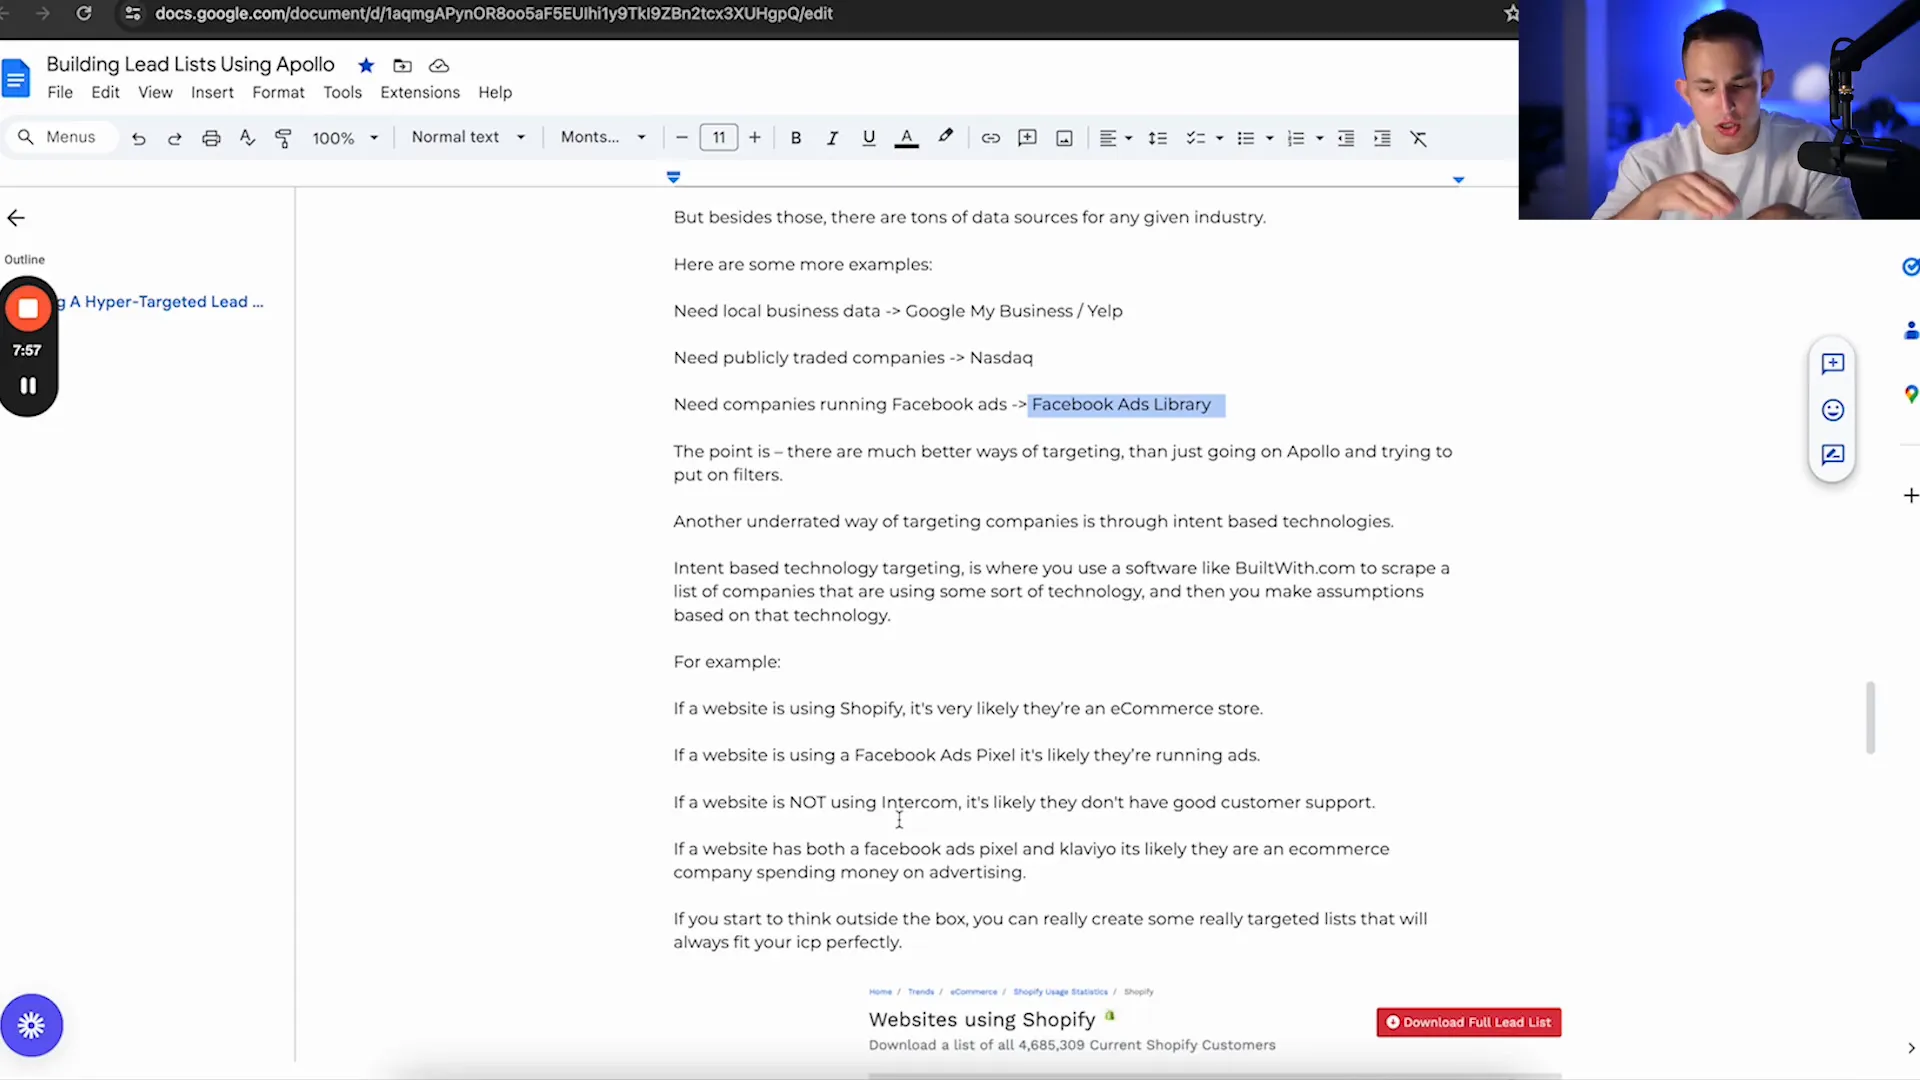This screenshot has height=1080, width=1920.
Task: Select the link insertion icon
Action: tap(989, 137)
